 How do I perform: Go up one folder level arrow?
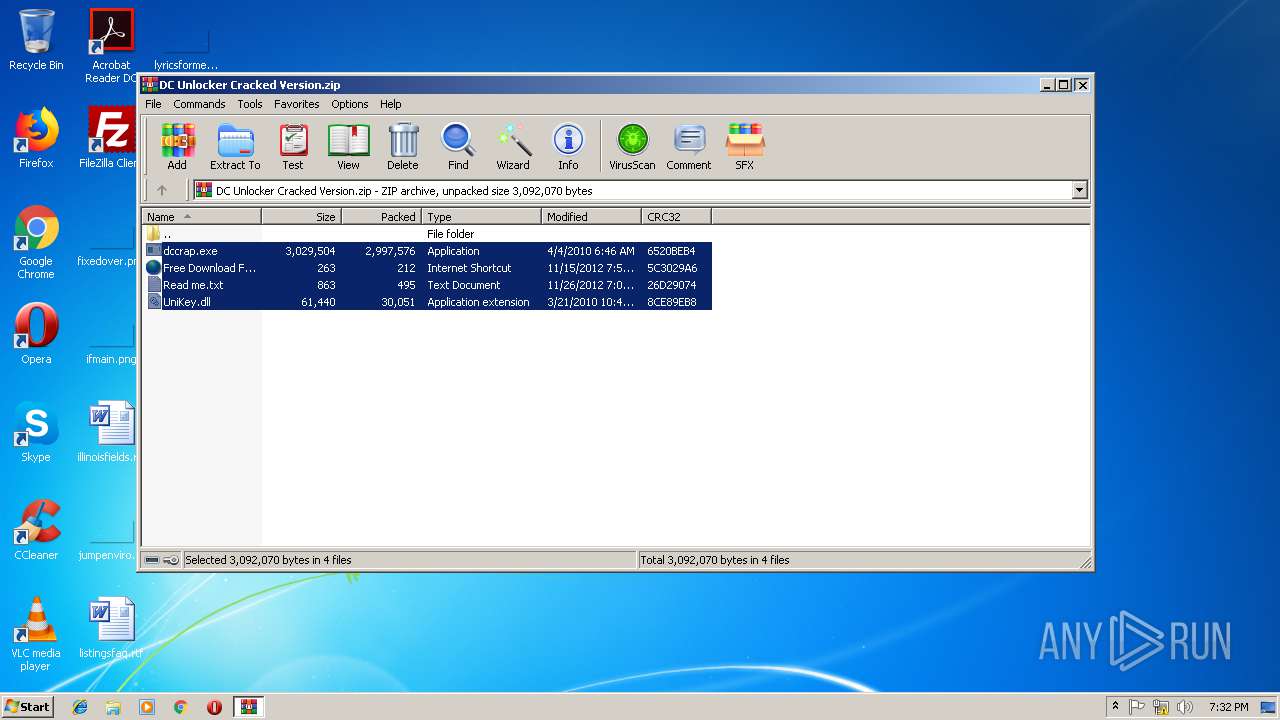coord(162,190)
